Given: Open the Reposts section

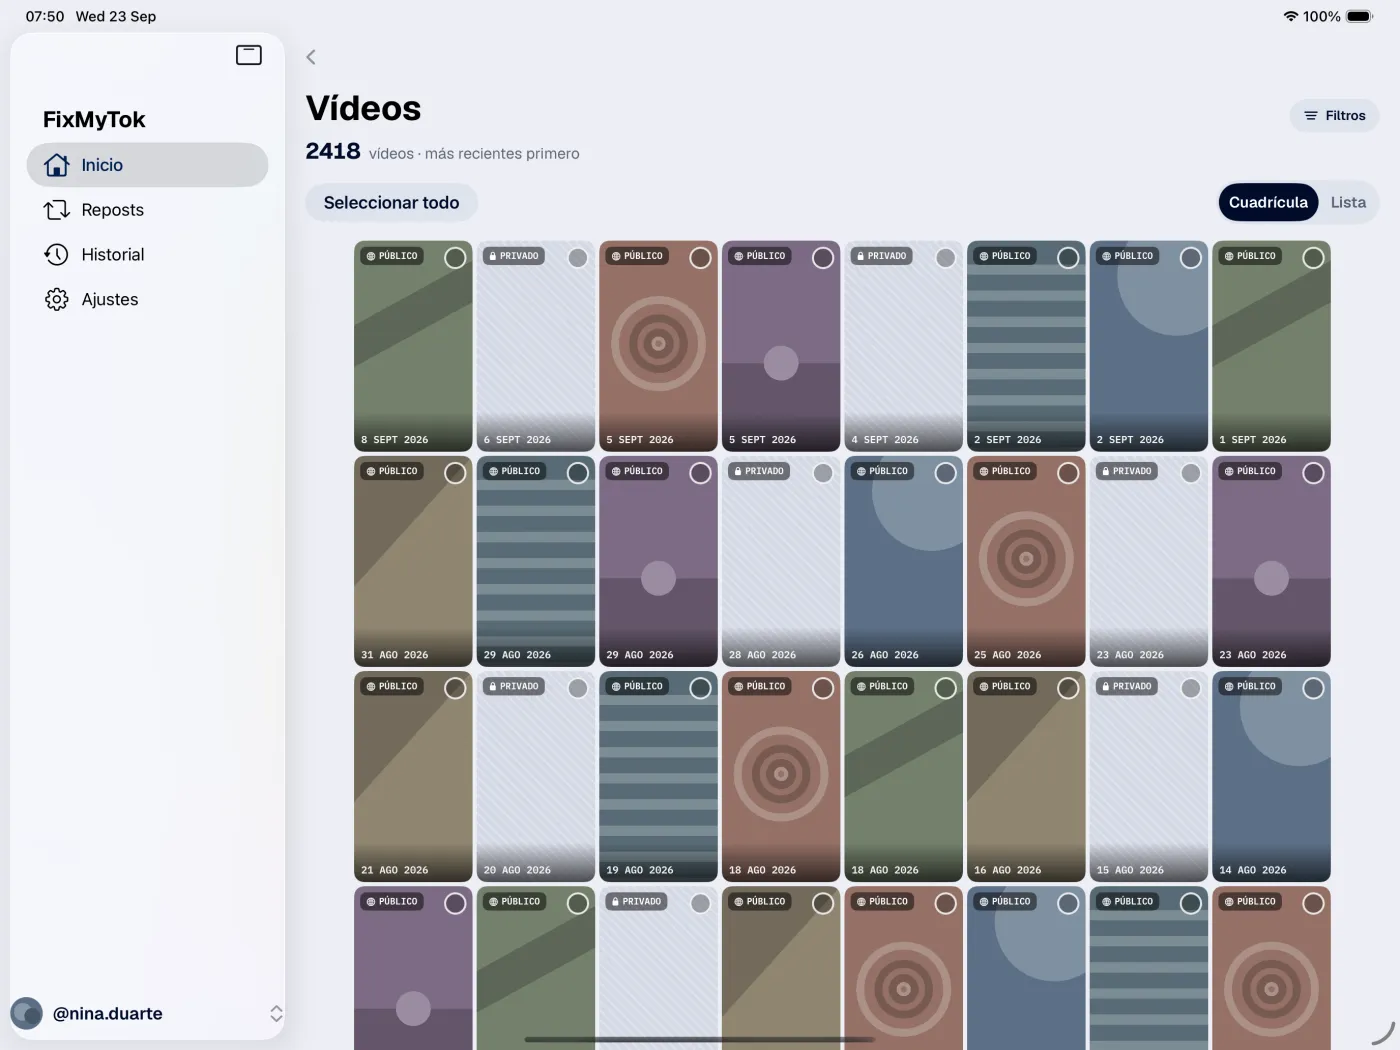Looking at the screenshot, I should click(x=147, y=210).
